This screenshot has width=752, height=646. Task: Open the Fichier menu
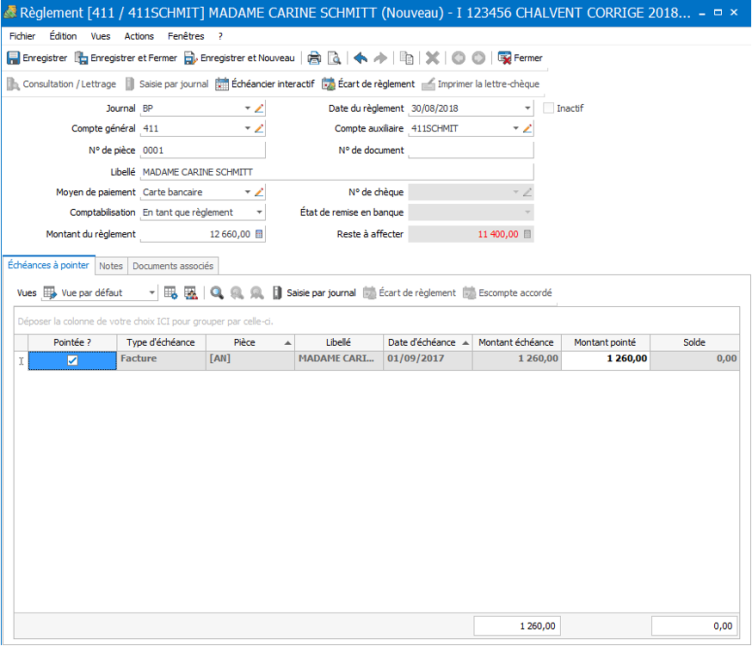point(22,36)
